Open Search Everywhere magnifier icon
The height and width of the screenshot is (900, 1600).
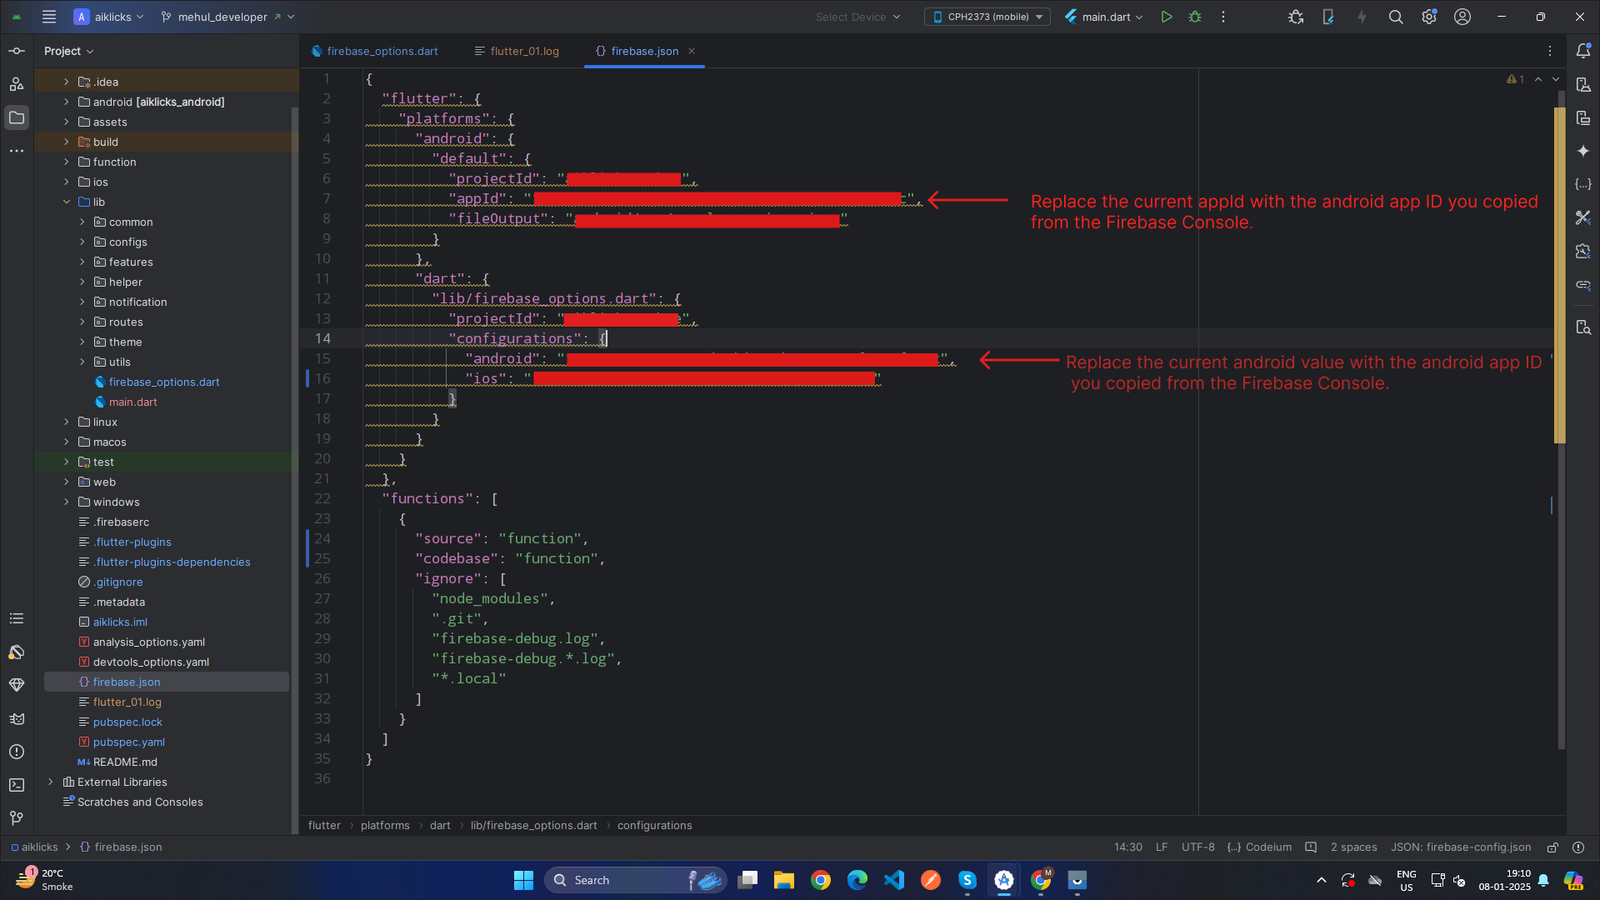pyautogui.click(x=1396, y=17)
